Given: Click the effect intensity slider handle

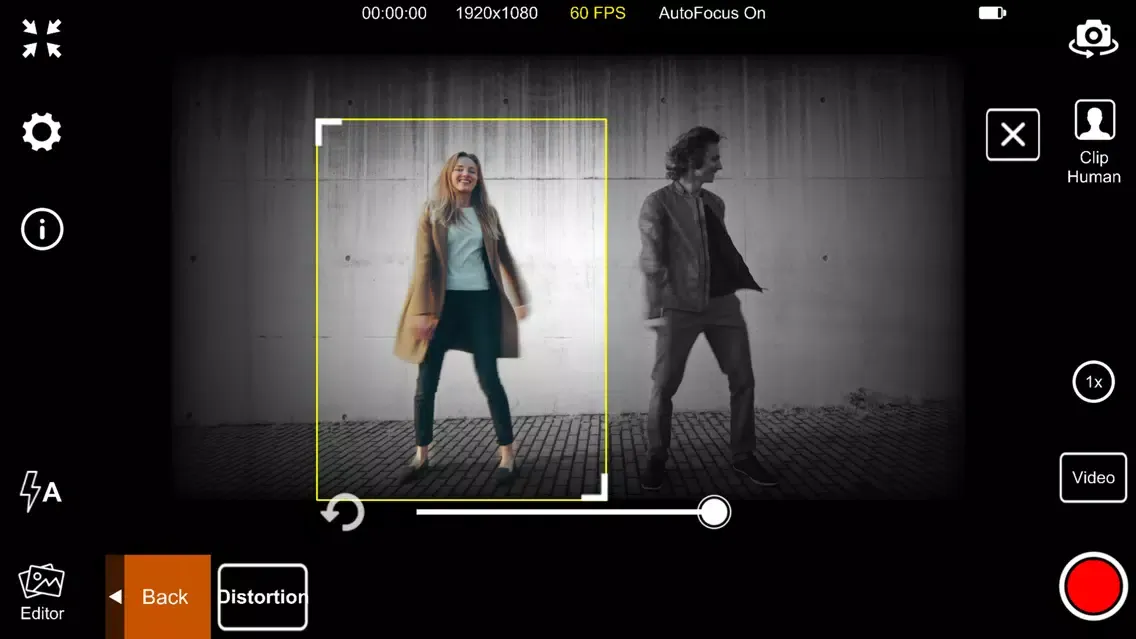Looking at the screenshot, I should point(714,512).
